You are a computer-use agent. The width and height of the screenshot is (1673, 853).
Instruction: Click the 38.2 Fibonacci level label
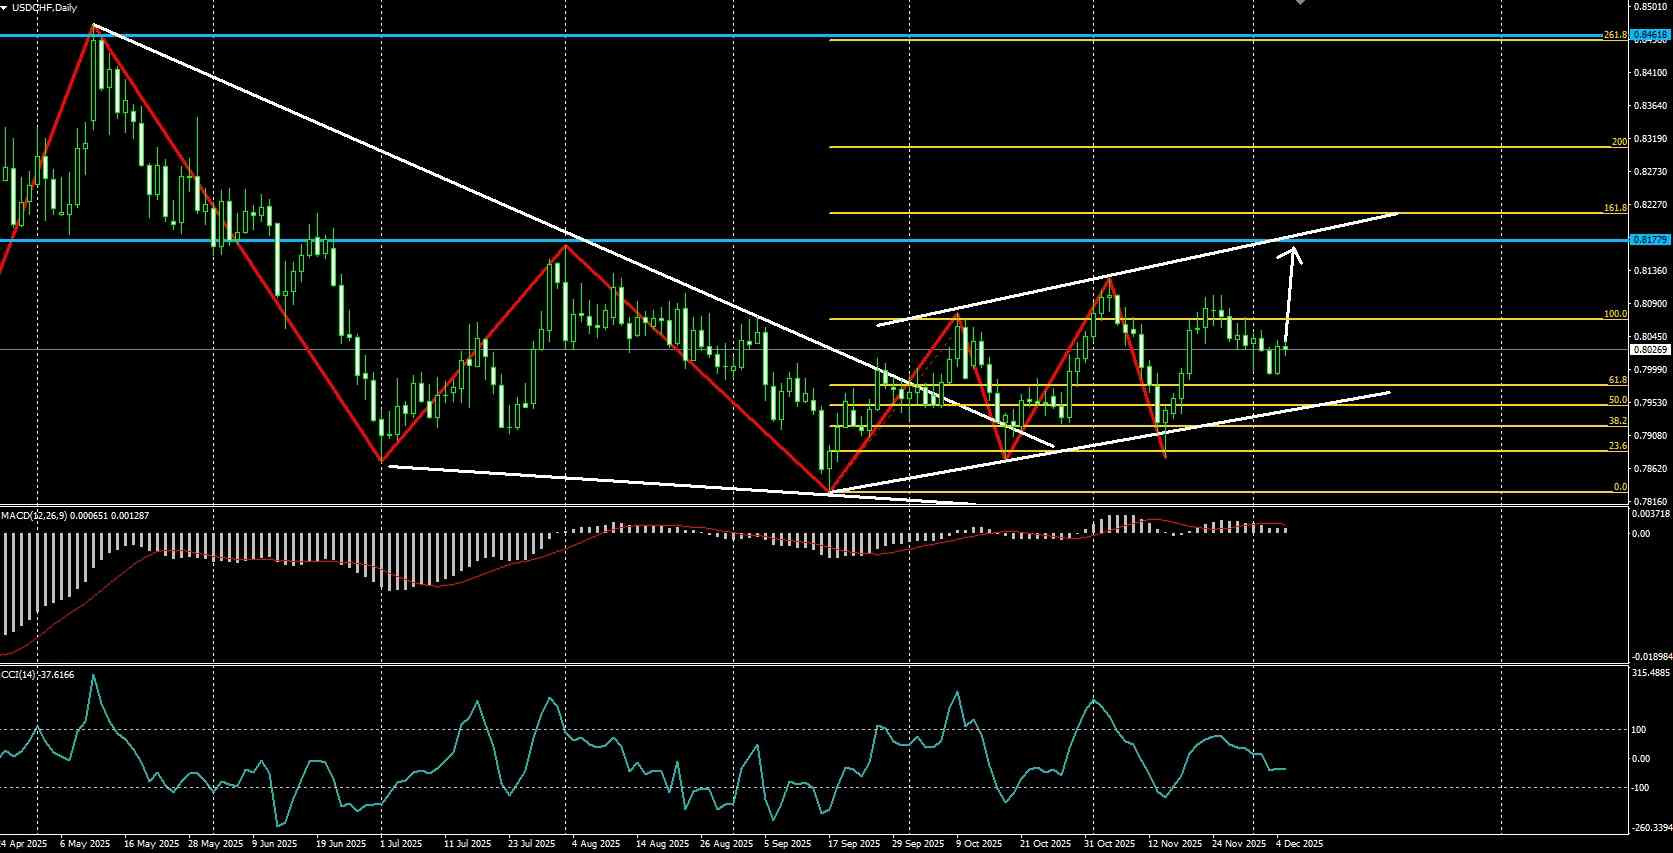pos(1617,421)
